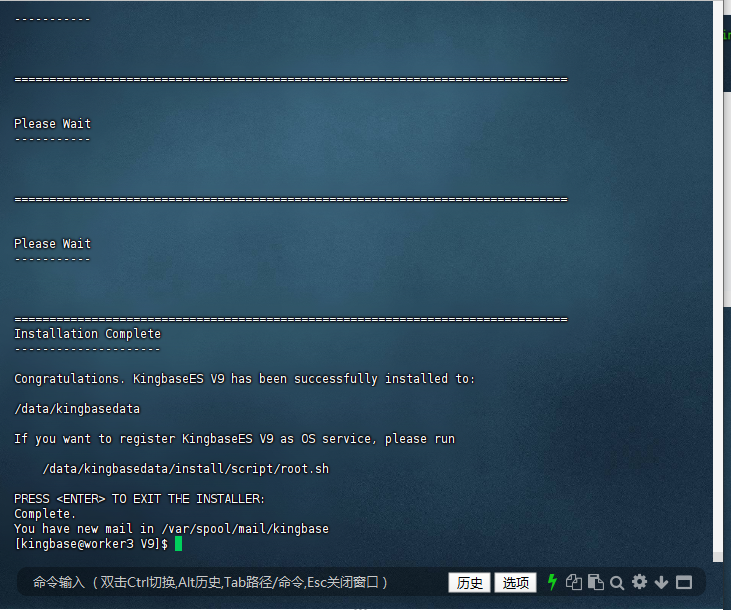Click the copy icon in command bar
731x610 pixels.
tap(573, 582)
